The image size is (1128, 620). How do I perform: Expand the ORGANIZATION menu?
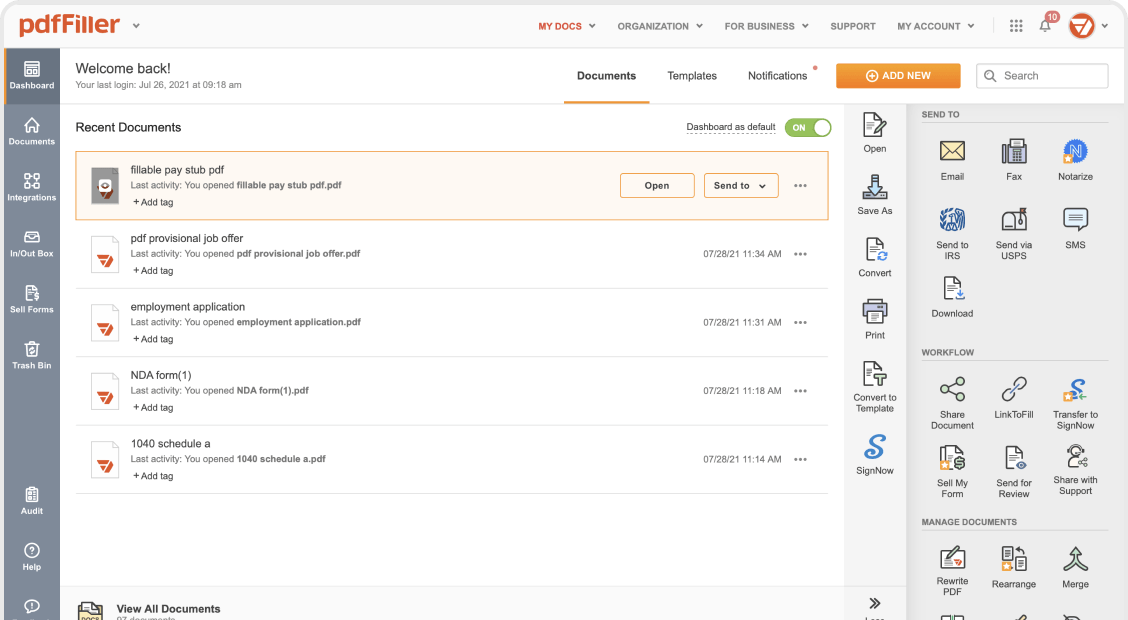click(660, 26)
